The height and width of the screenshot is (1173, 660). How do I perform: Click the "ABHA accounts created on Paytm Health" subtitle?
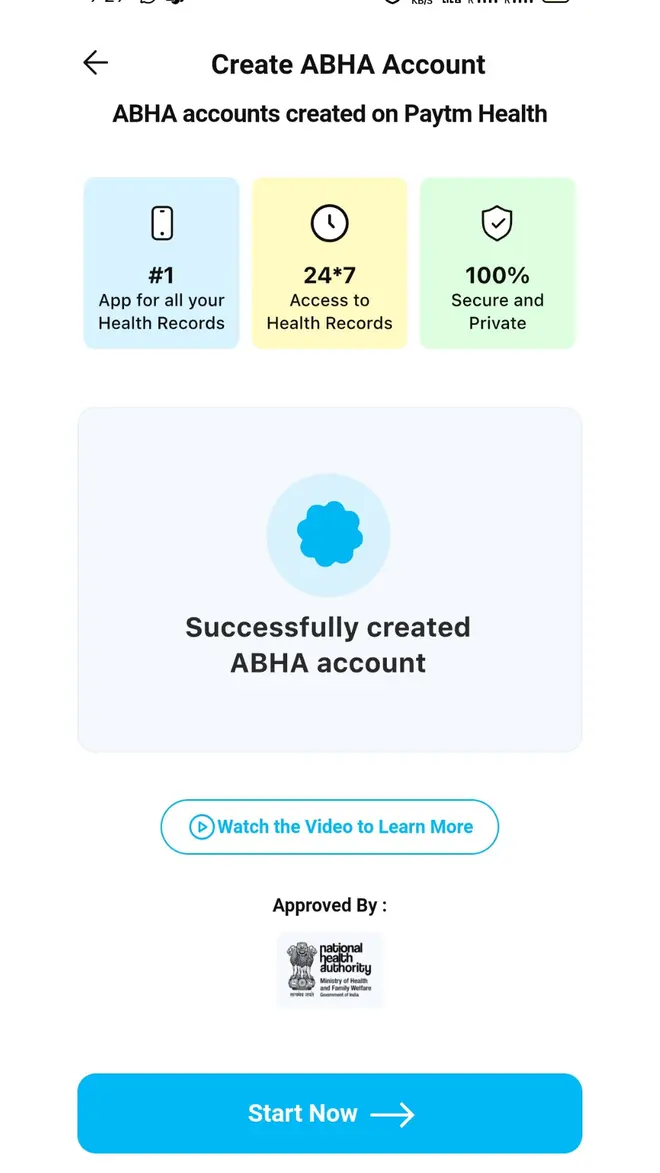pos(329,113)
